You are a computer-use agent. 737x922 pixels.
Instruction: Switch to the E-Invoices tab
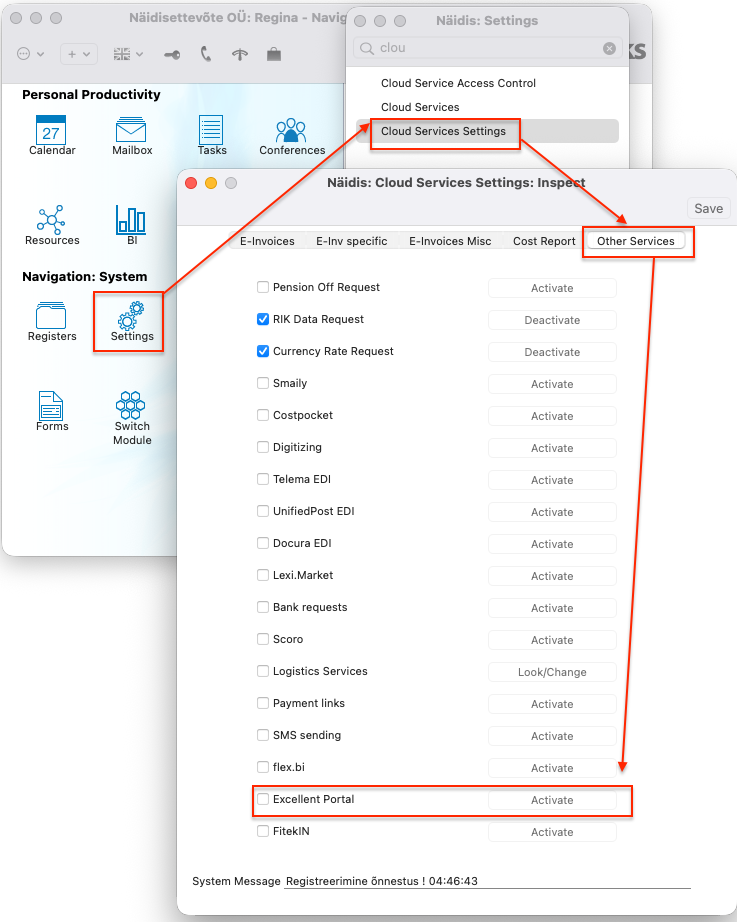pyautogui.click(x=267, y=241)
